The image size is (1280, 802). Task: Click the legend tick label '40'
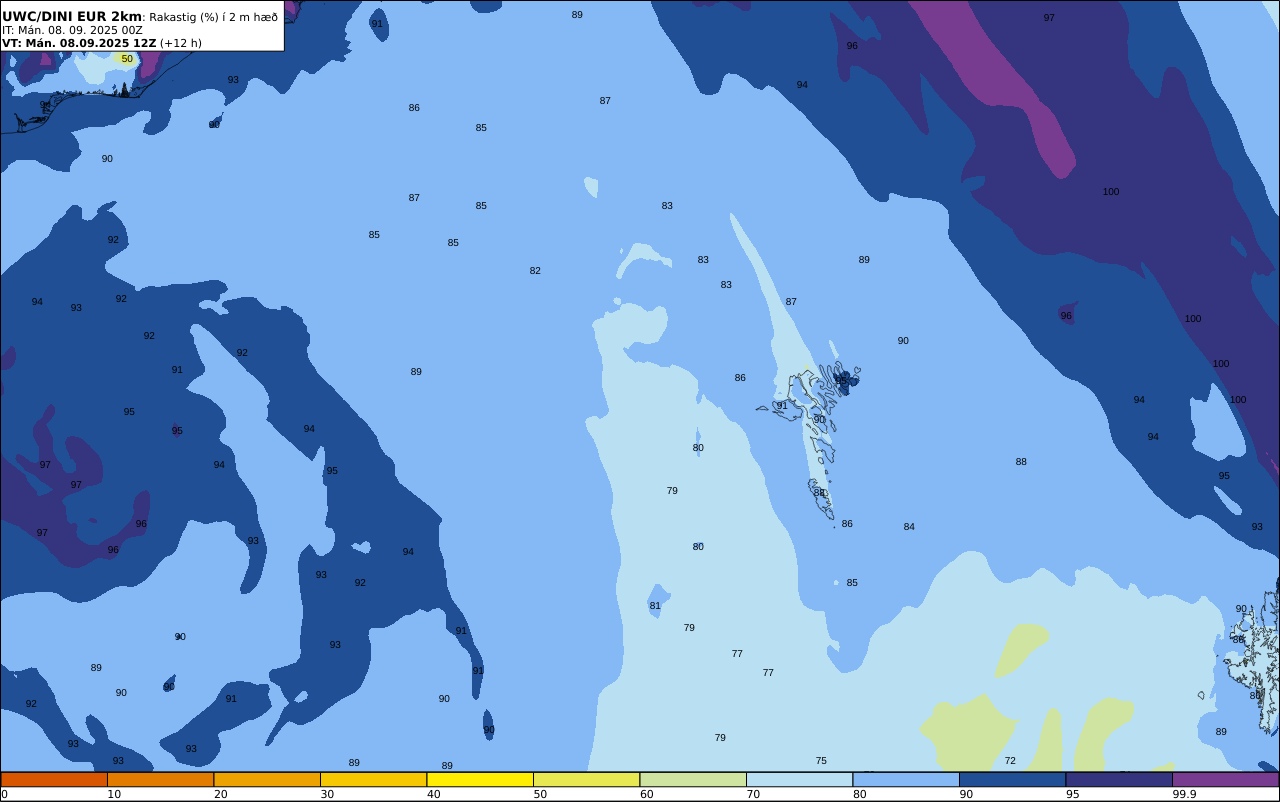pos(433,794)
